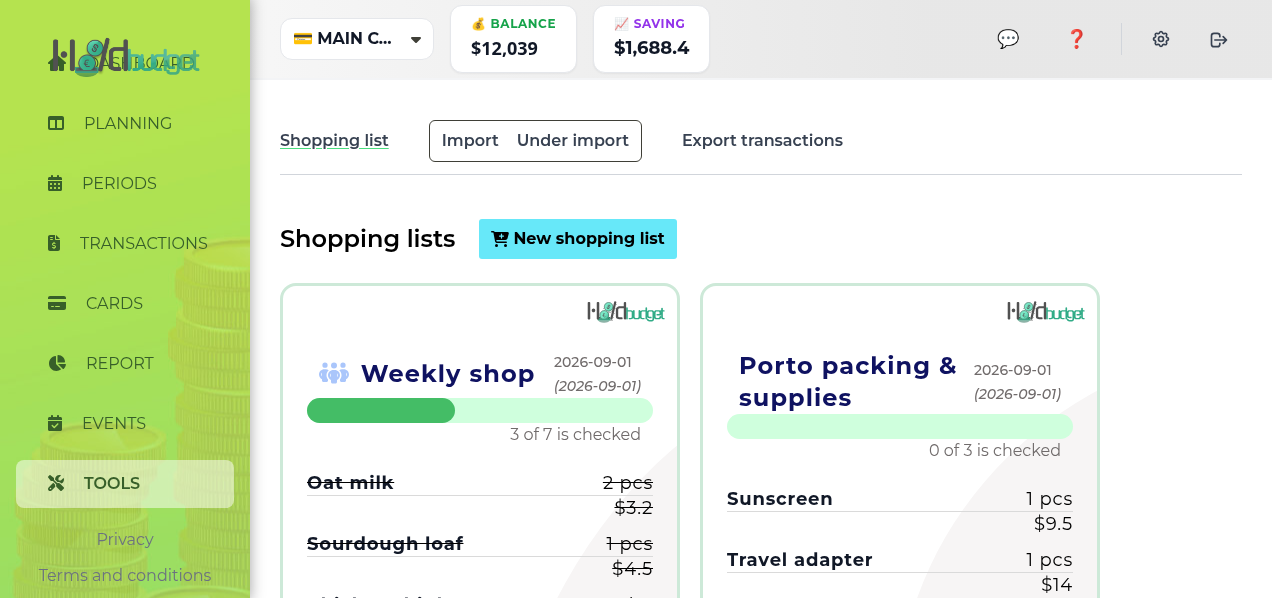Select the Tools sidebar item

125,483
